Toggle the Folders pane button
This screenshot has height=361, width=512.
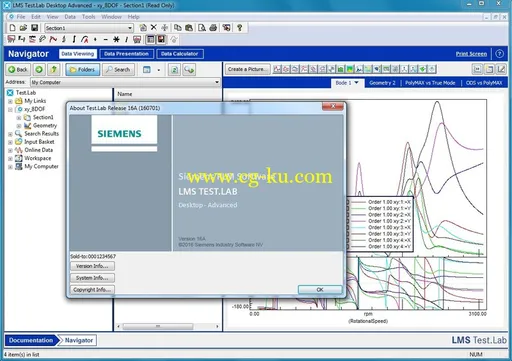82,70
